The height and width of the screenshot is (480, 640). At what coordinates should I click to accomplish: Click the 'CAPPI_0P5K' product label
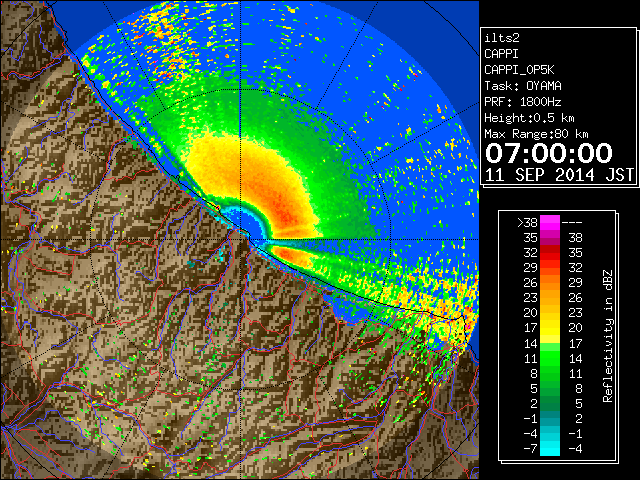point(519,70)
